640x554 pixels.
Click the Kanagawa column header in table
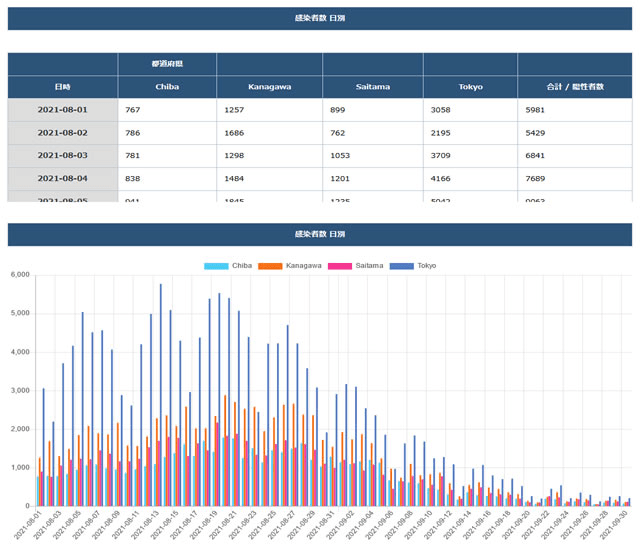click(269, 86)
